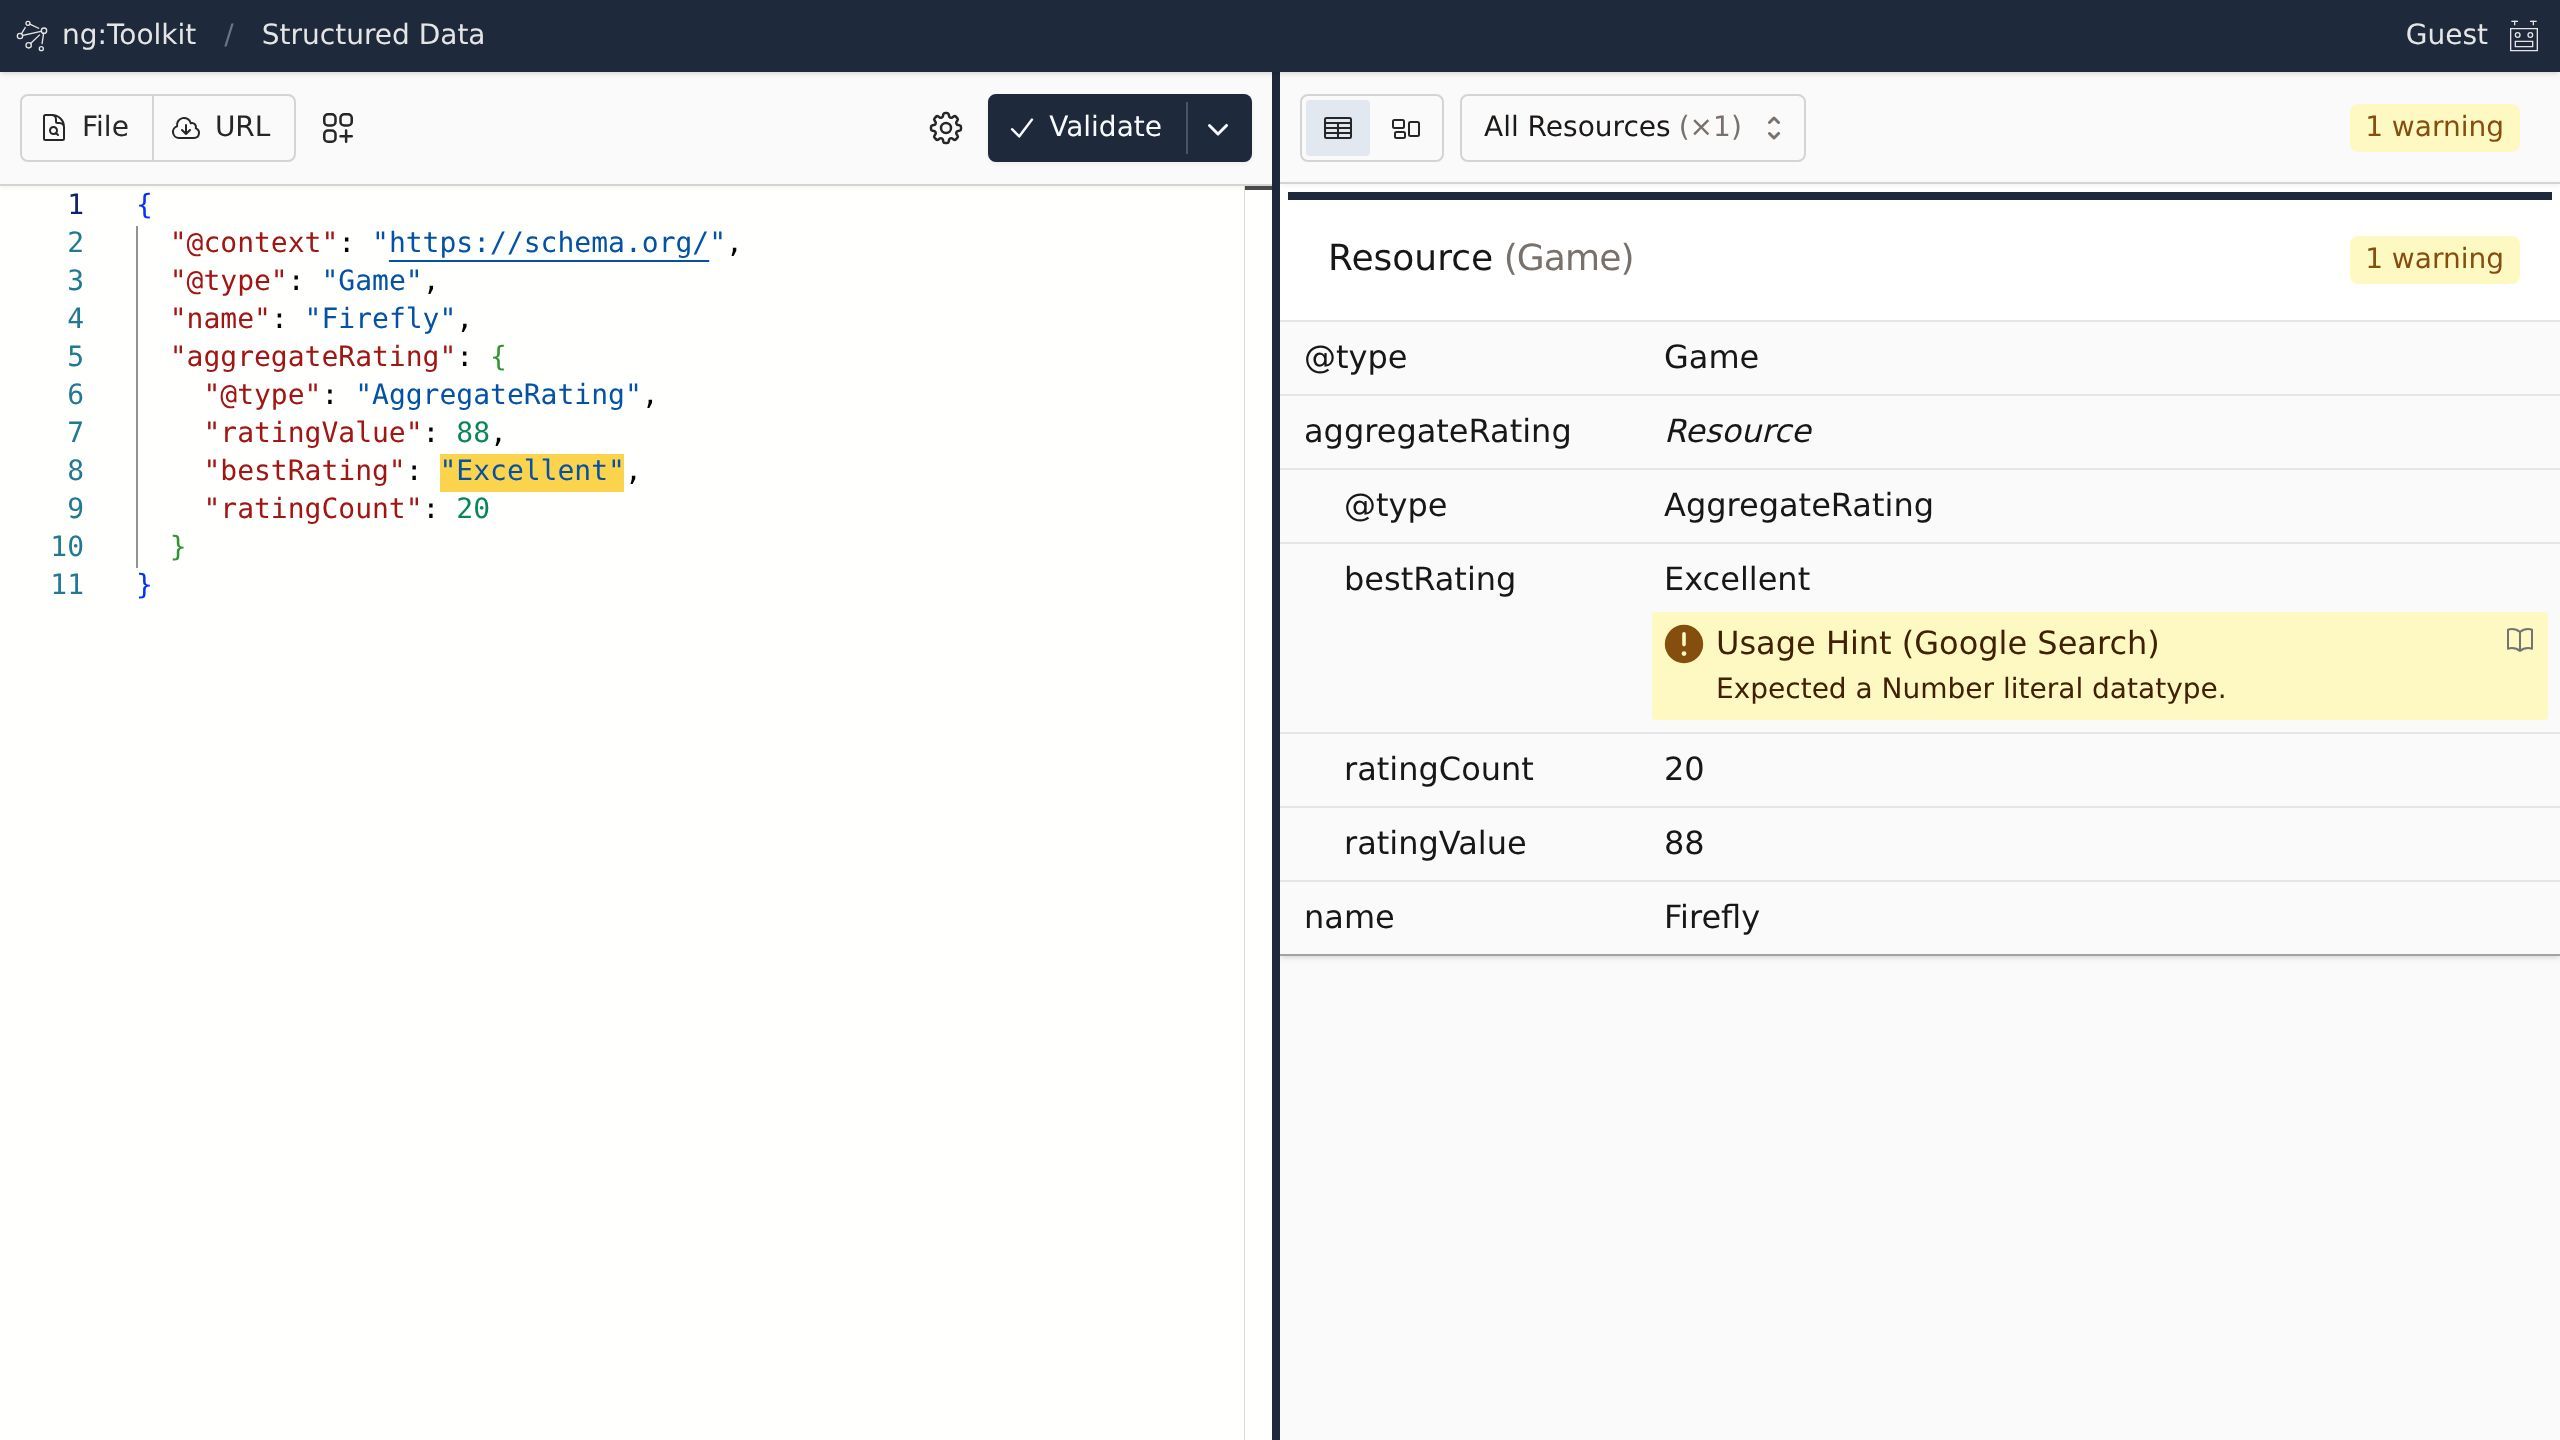Open the https://schema.org/ link in editor
2560x1440 pixels.
point(548,243)
